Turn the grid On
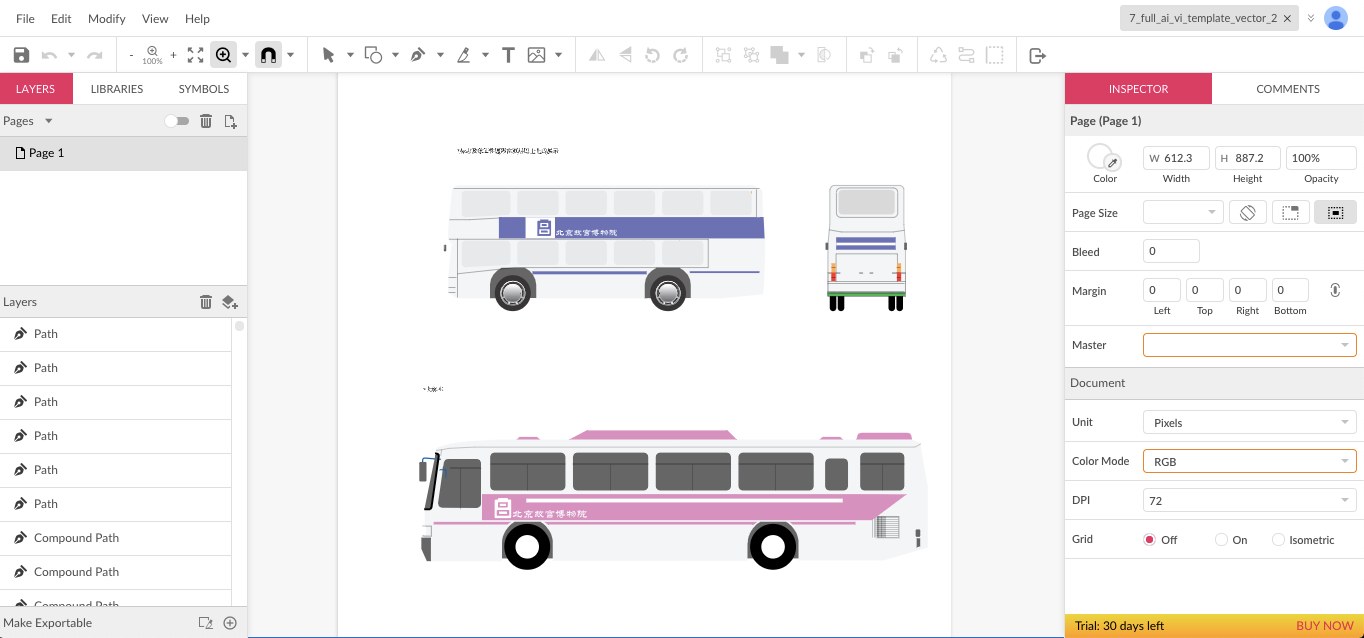The image size is (1364, 638). [1220, 539]
